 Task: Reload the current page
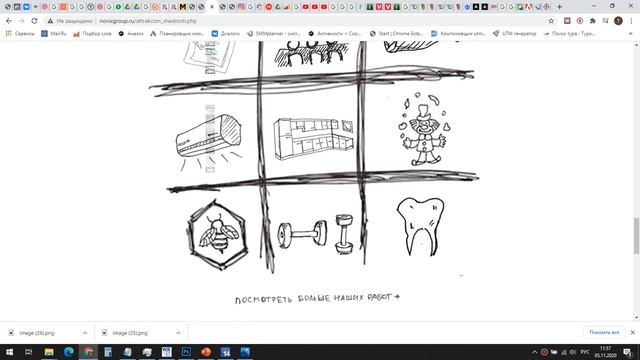pyautogui.click(x=34, y=21)
